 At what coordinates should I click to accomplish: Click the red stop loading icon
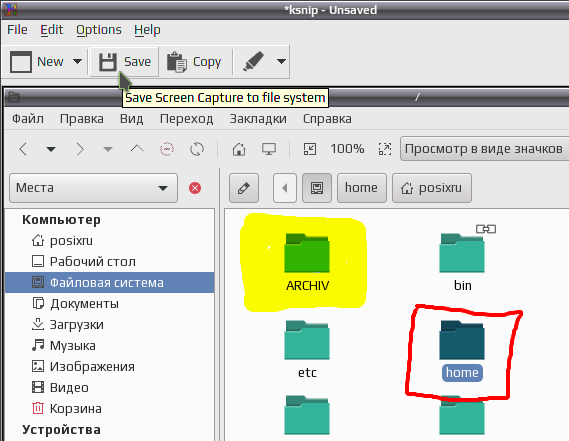pos(167,149)
